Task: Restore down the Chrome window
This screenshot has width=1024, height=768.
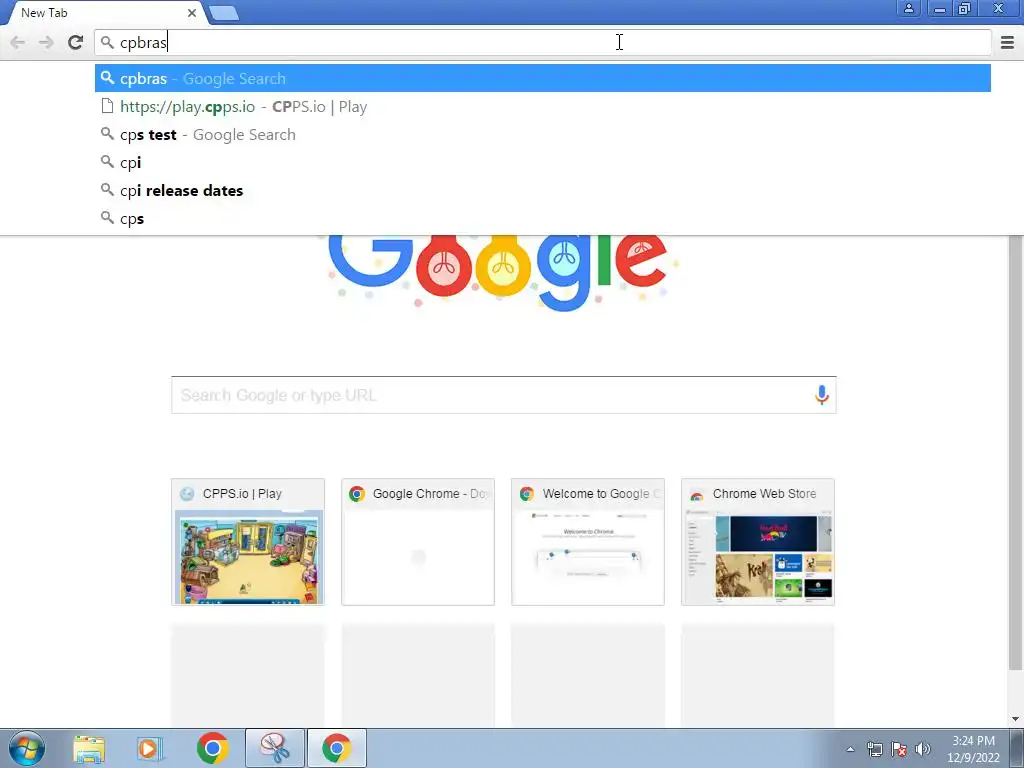Action: [965, 8]
